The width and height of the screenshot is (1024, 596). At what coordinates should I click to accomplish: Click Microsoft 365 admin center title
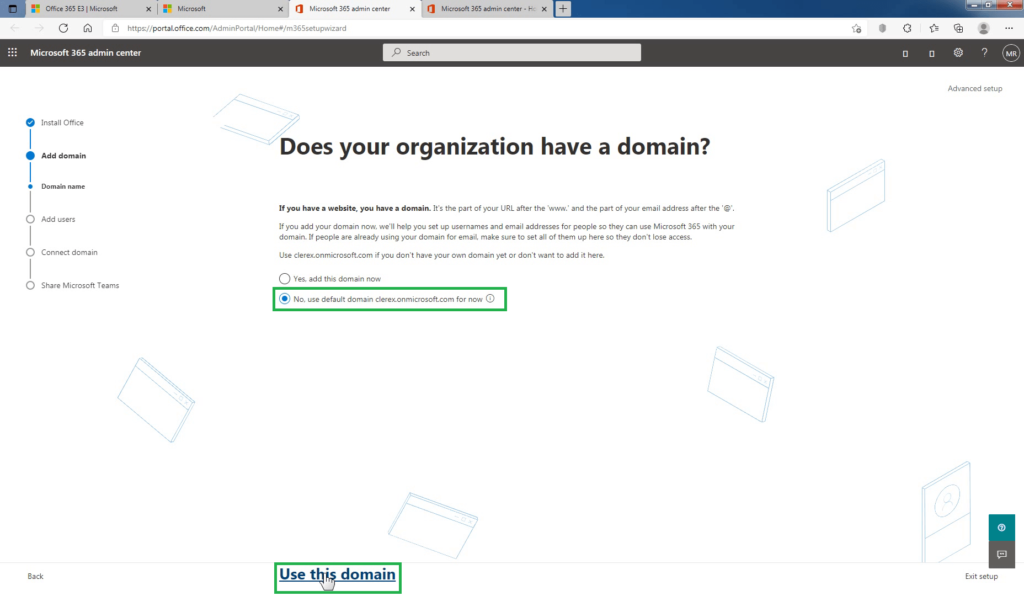point(86,53)
